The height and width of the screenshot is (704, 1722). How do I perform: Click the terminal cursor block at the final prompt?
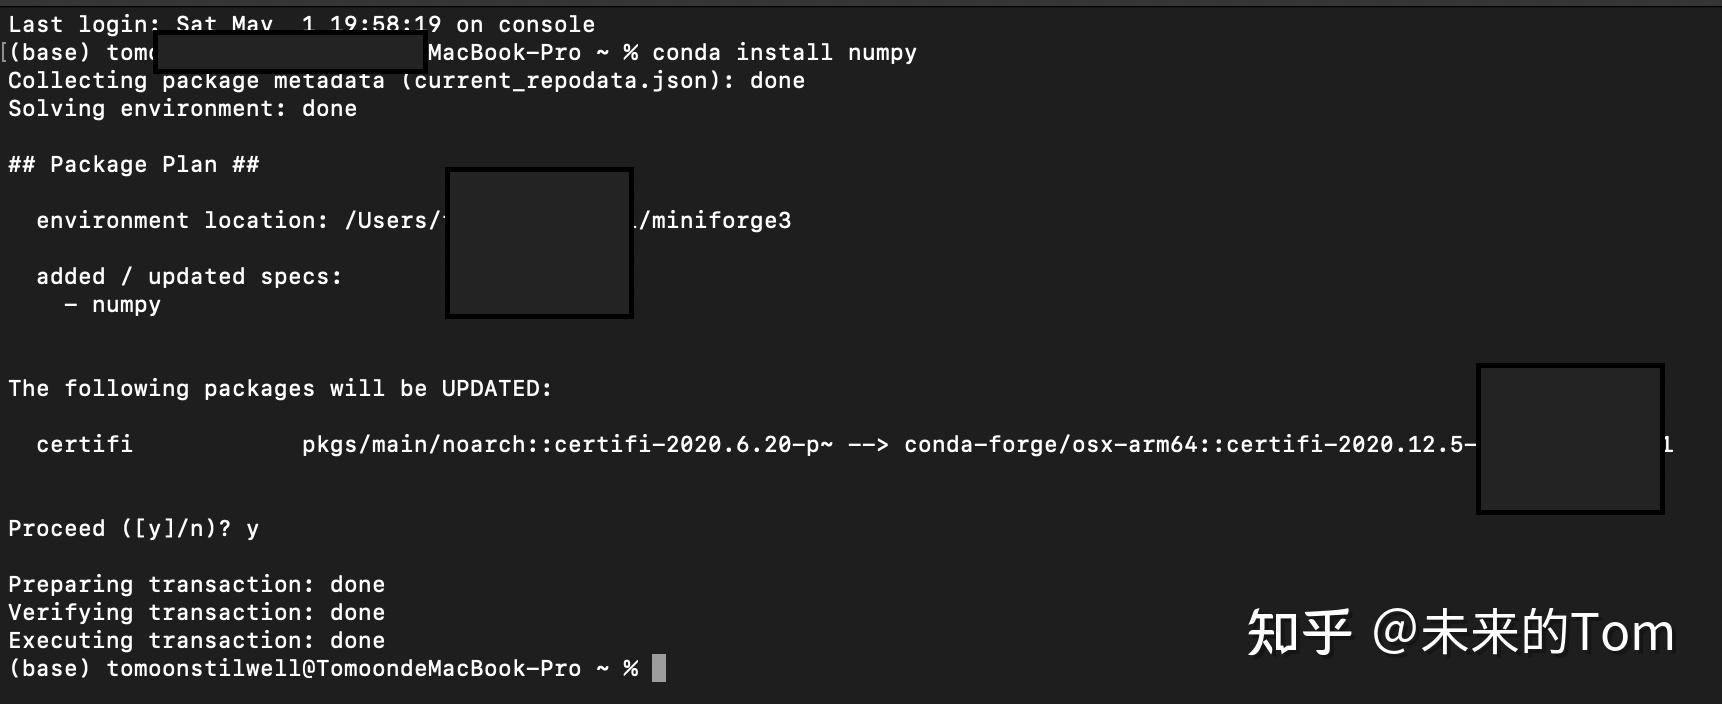click(x=658, y=668)
